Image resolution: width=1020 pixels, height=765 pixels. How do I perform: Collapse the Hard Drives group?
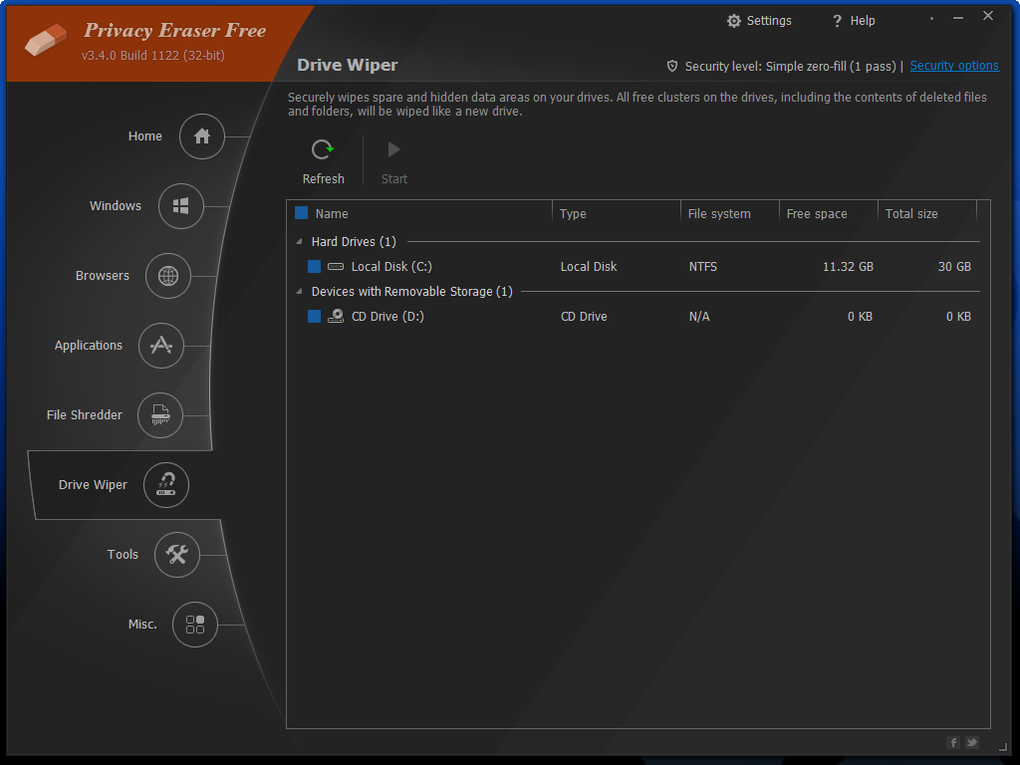click(x=299, y=241)
